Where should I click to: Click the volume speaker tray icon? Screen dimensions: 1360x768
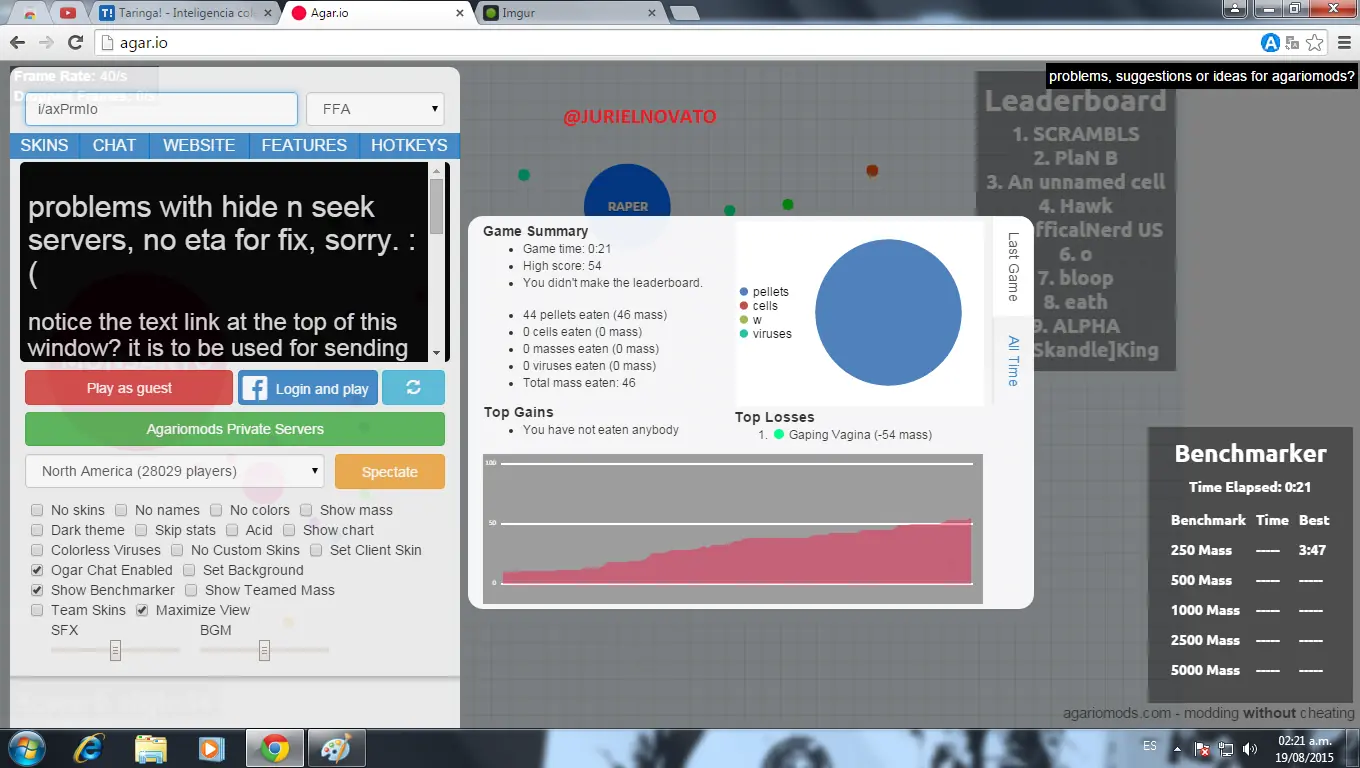tap(1249, 748)
